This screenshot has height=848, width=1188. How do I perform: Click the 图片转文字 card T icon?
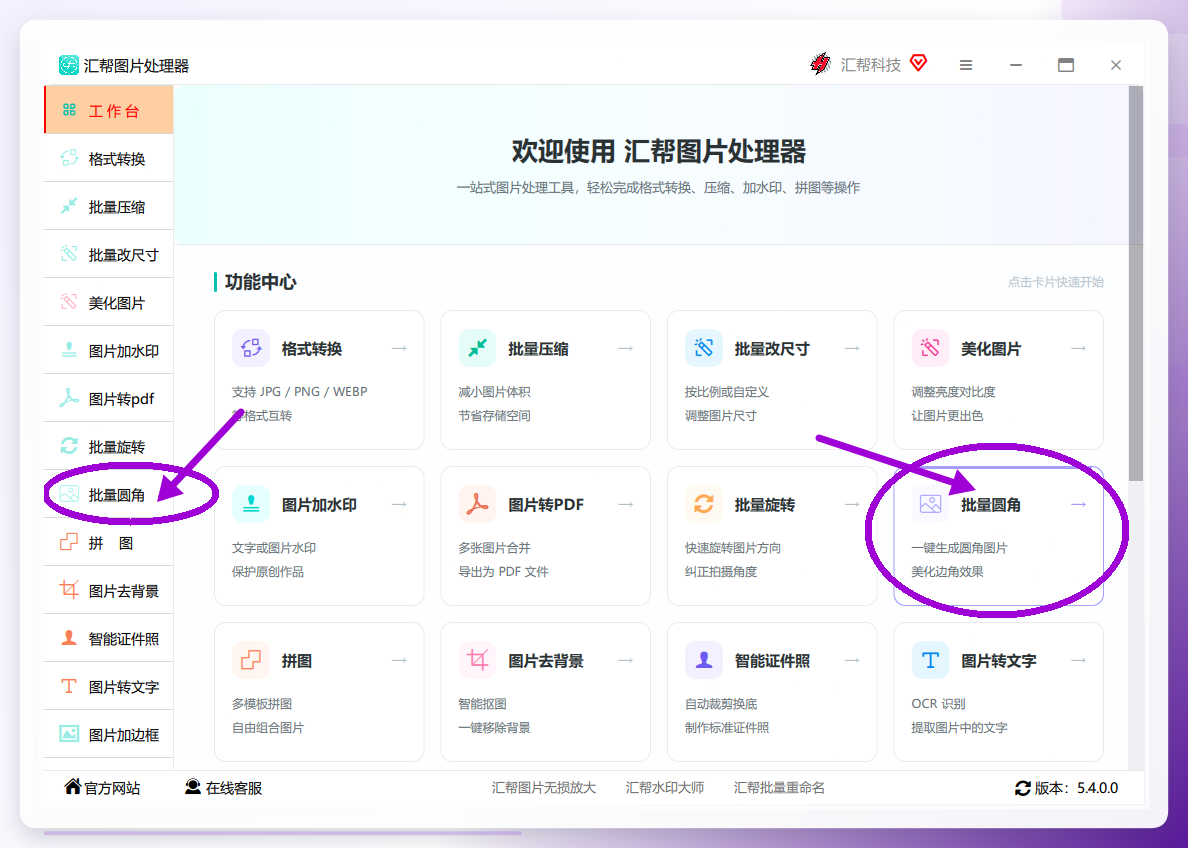pyautogui.click(x=930, y=660)
